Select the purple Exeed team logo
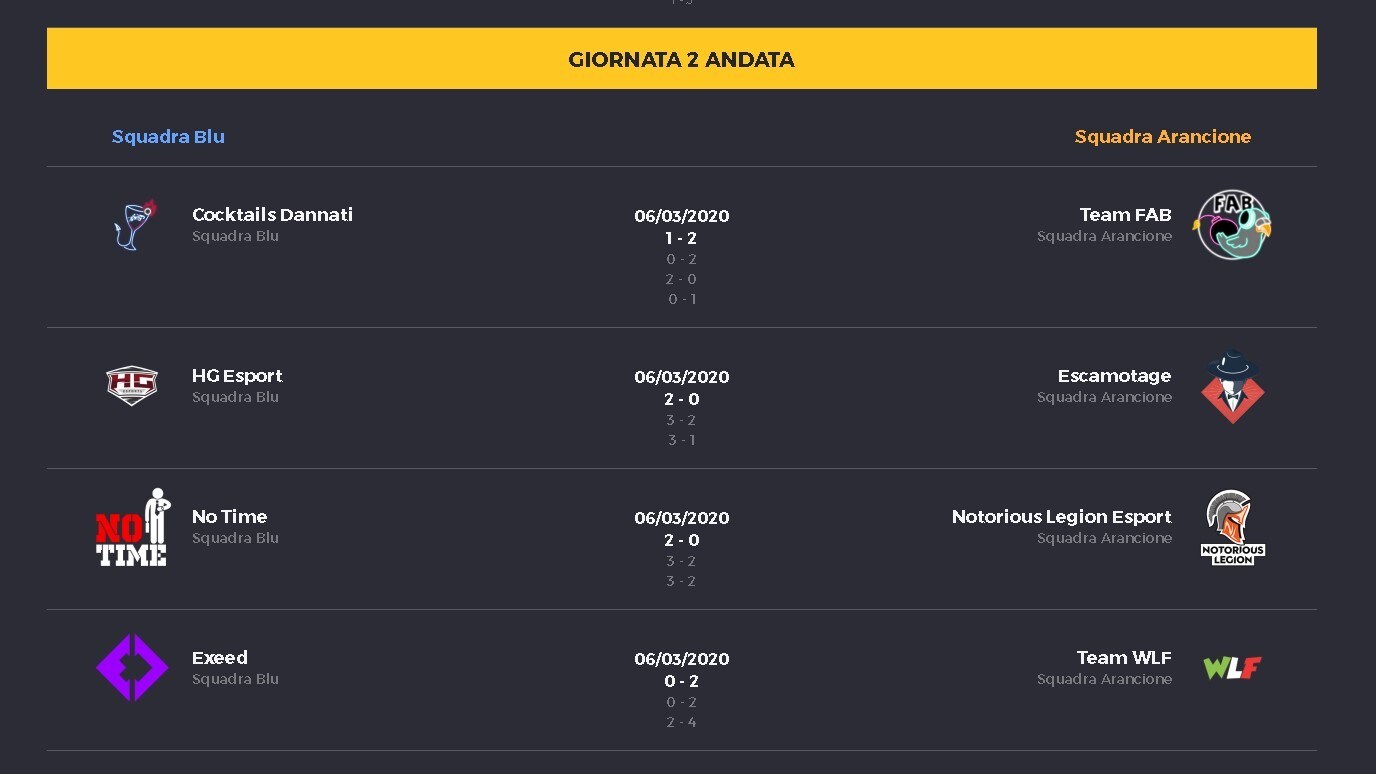 pyautogui.click(x=132, y=668)
